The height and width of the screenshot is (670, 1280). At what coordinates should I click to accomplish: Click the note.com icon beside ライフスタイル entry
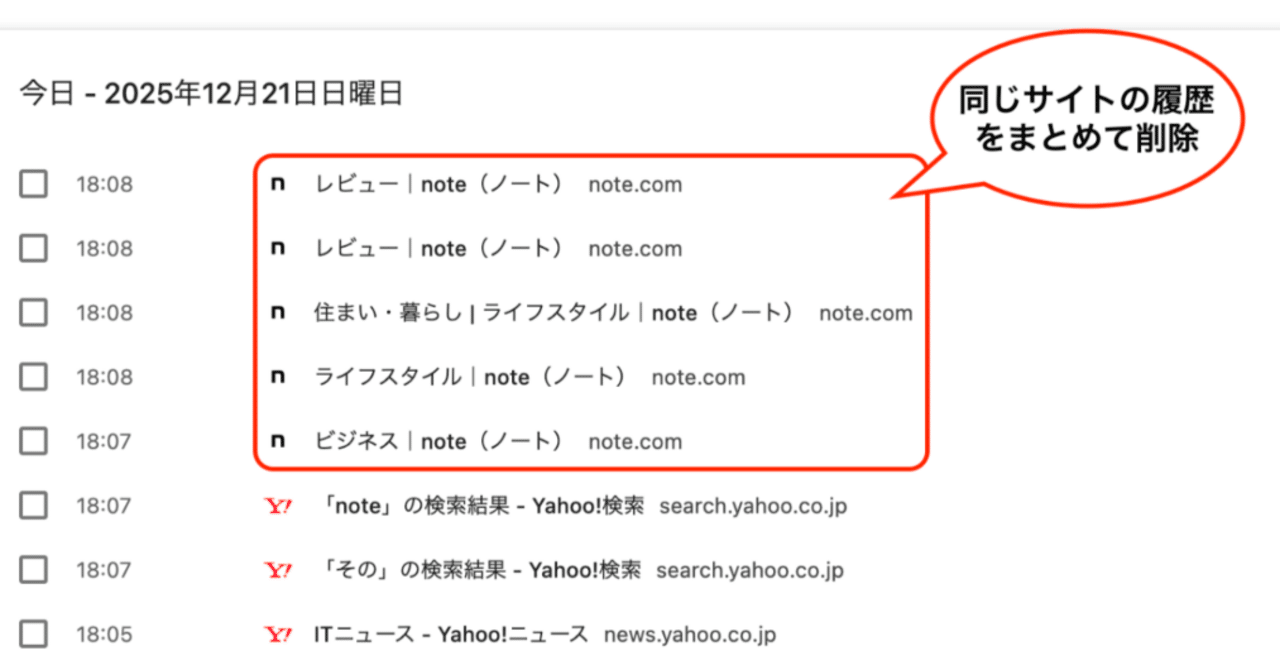pyautogui.click(x=278, y=377)
